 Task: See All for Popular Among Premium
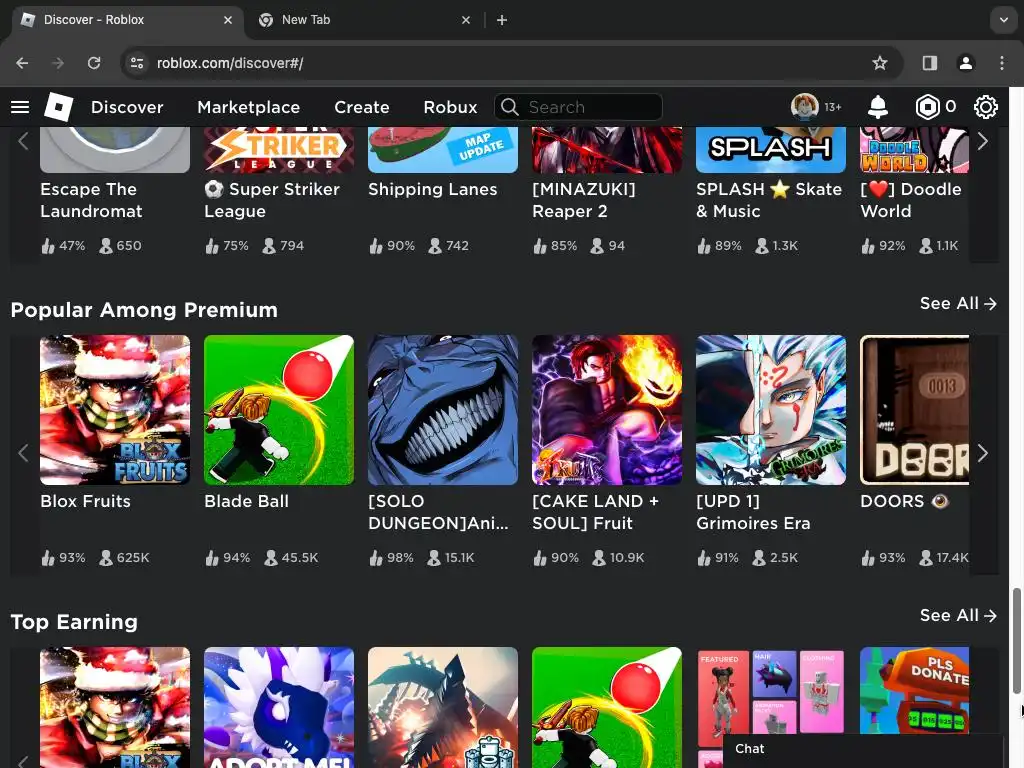(x=958, y=303)
